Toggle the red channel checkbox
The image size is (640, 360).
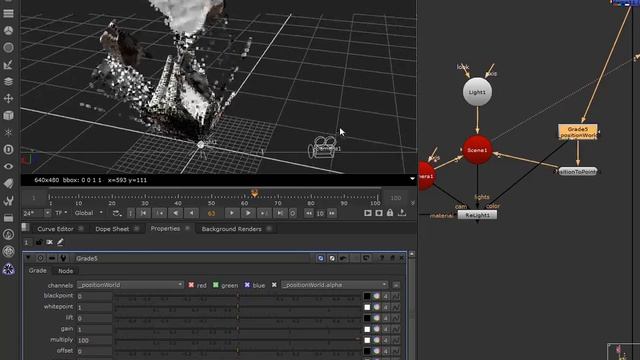click(191, 285)
